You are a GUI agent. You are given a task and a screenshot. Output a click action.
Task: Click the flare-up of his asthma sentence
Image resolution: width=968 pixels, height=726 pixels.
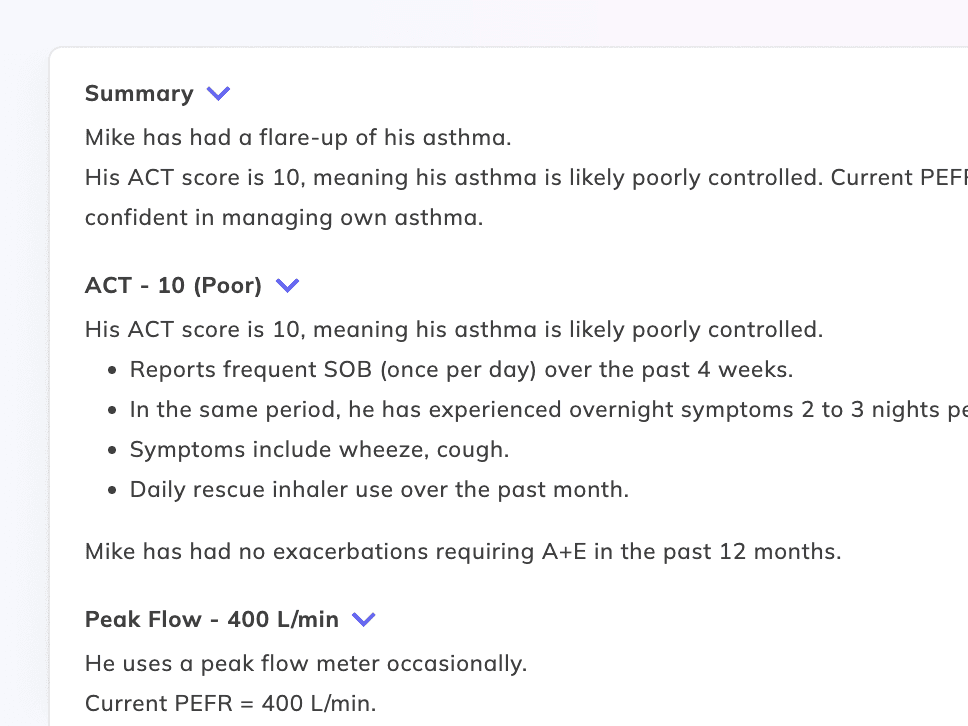point(298,138)
